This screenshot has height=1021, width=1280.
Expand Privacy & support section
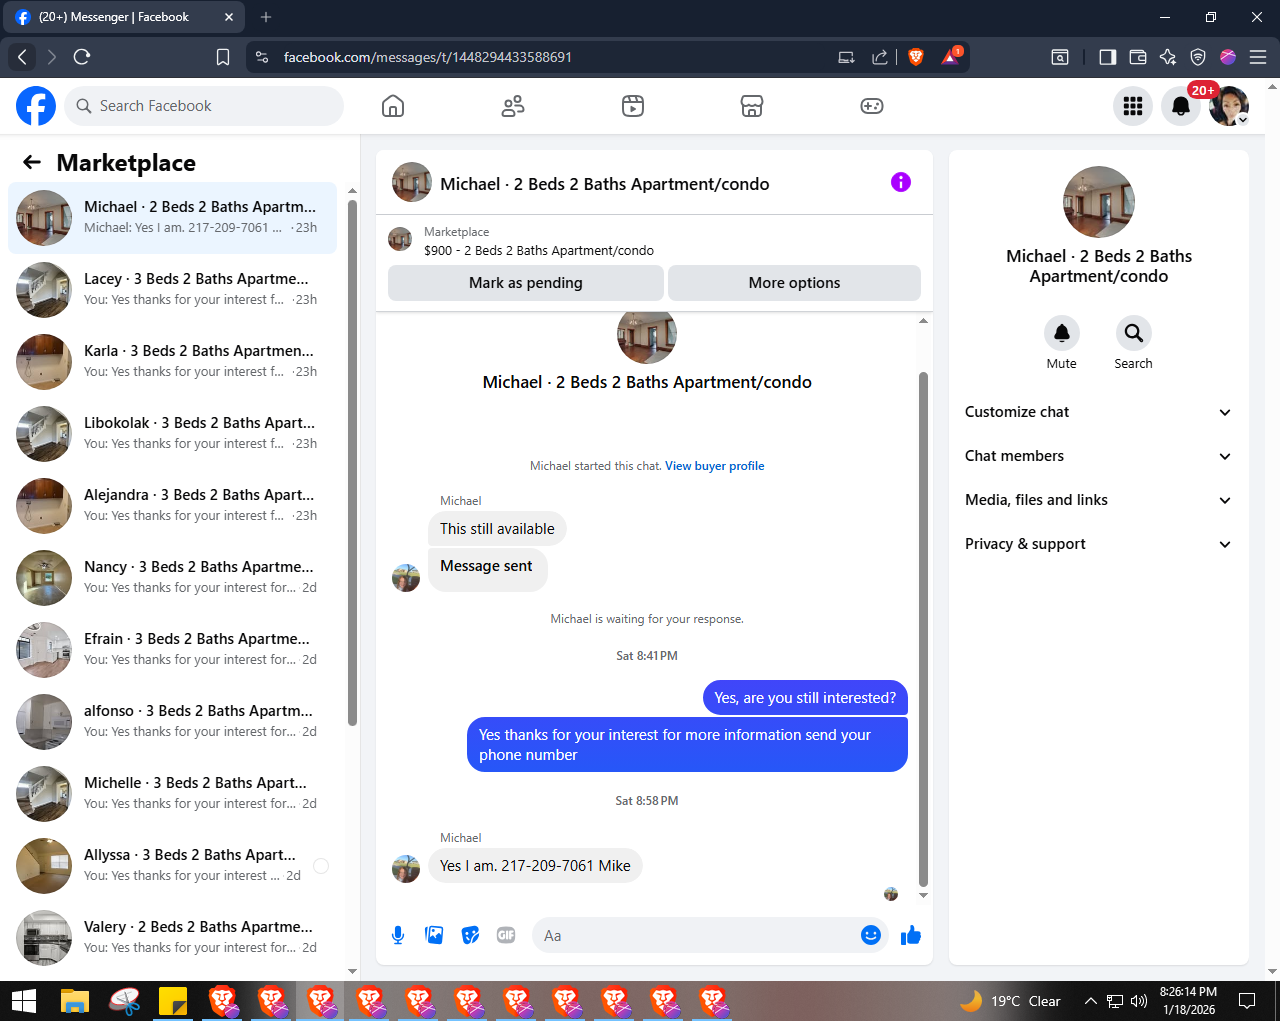tap(1098, 544)
